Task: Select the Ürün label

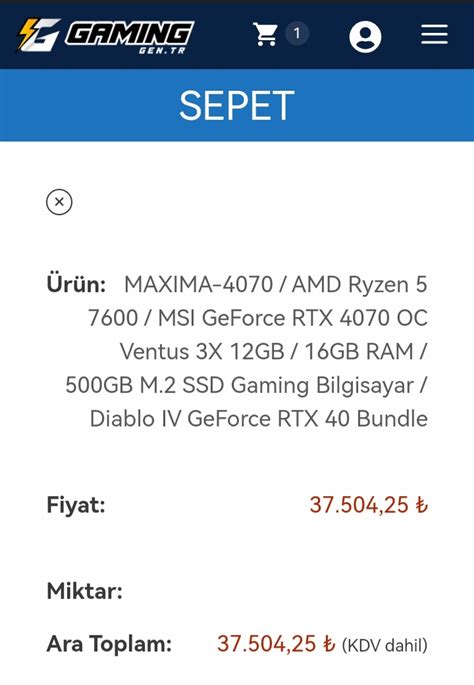Action: pyautogui.click(x=76, y=284)
